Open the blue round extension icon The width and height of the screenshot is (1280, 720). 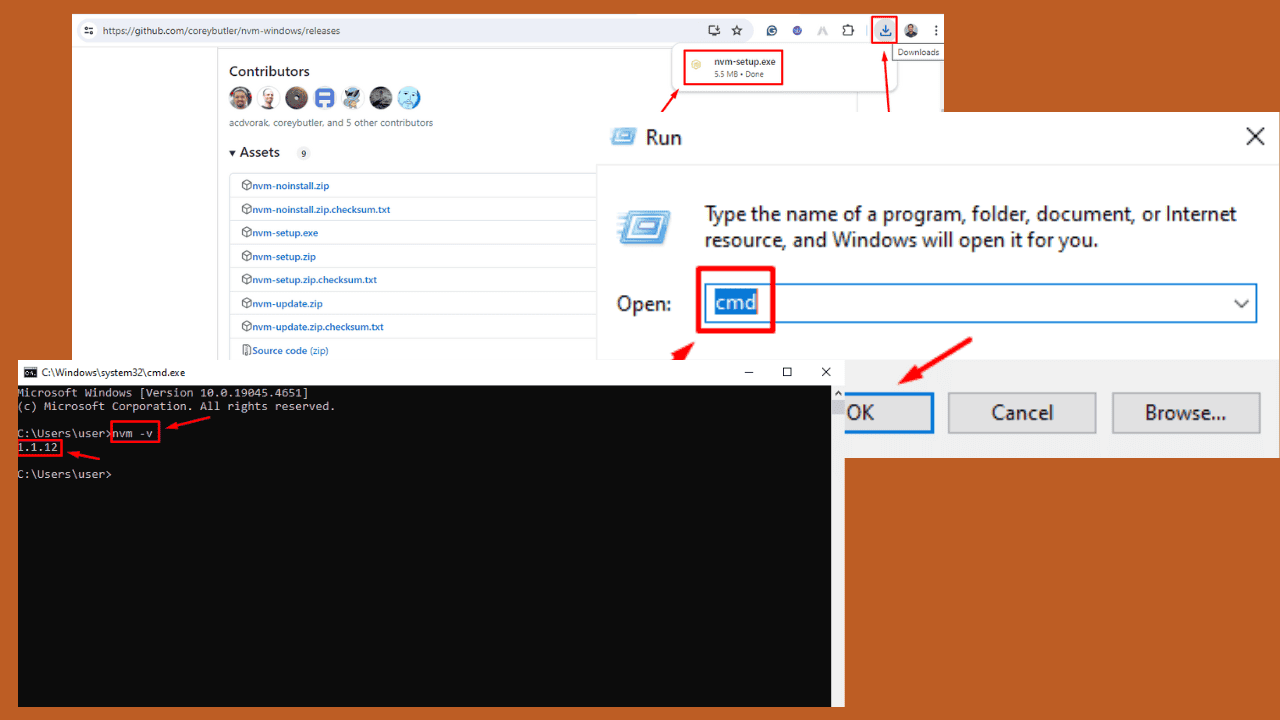click(797, 30)
